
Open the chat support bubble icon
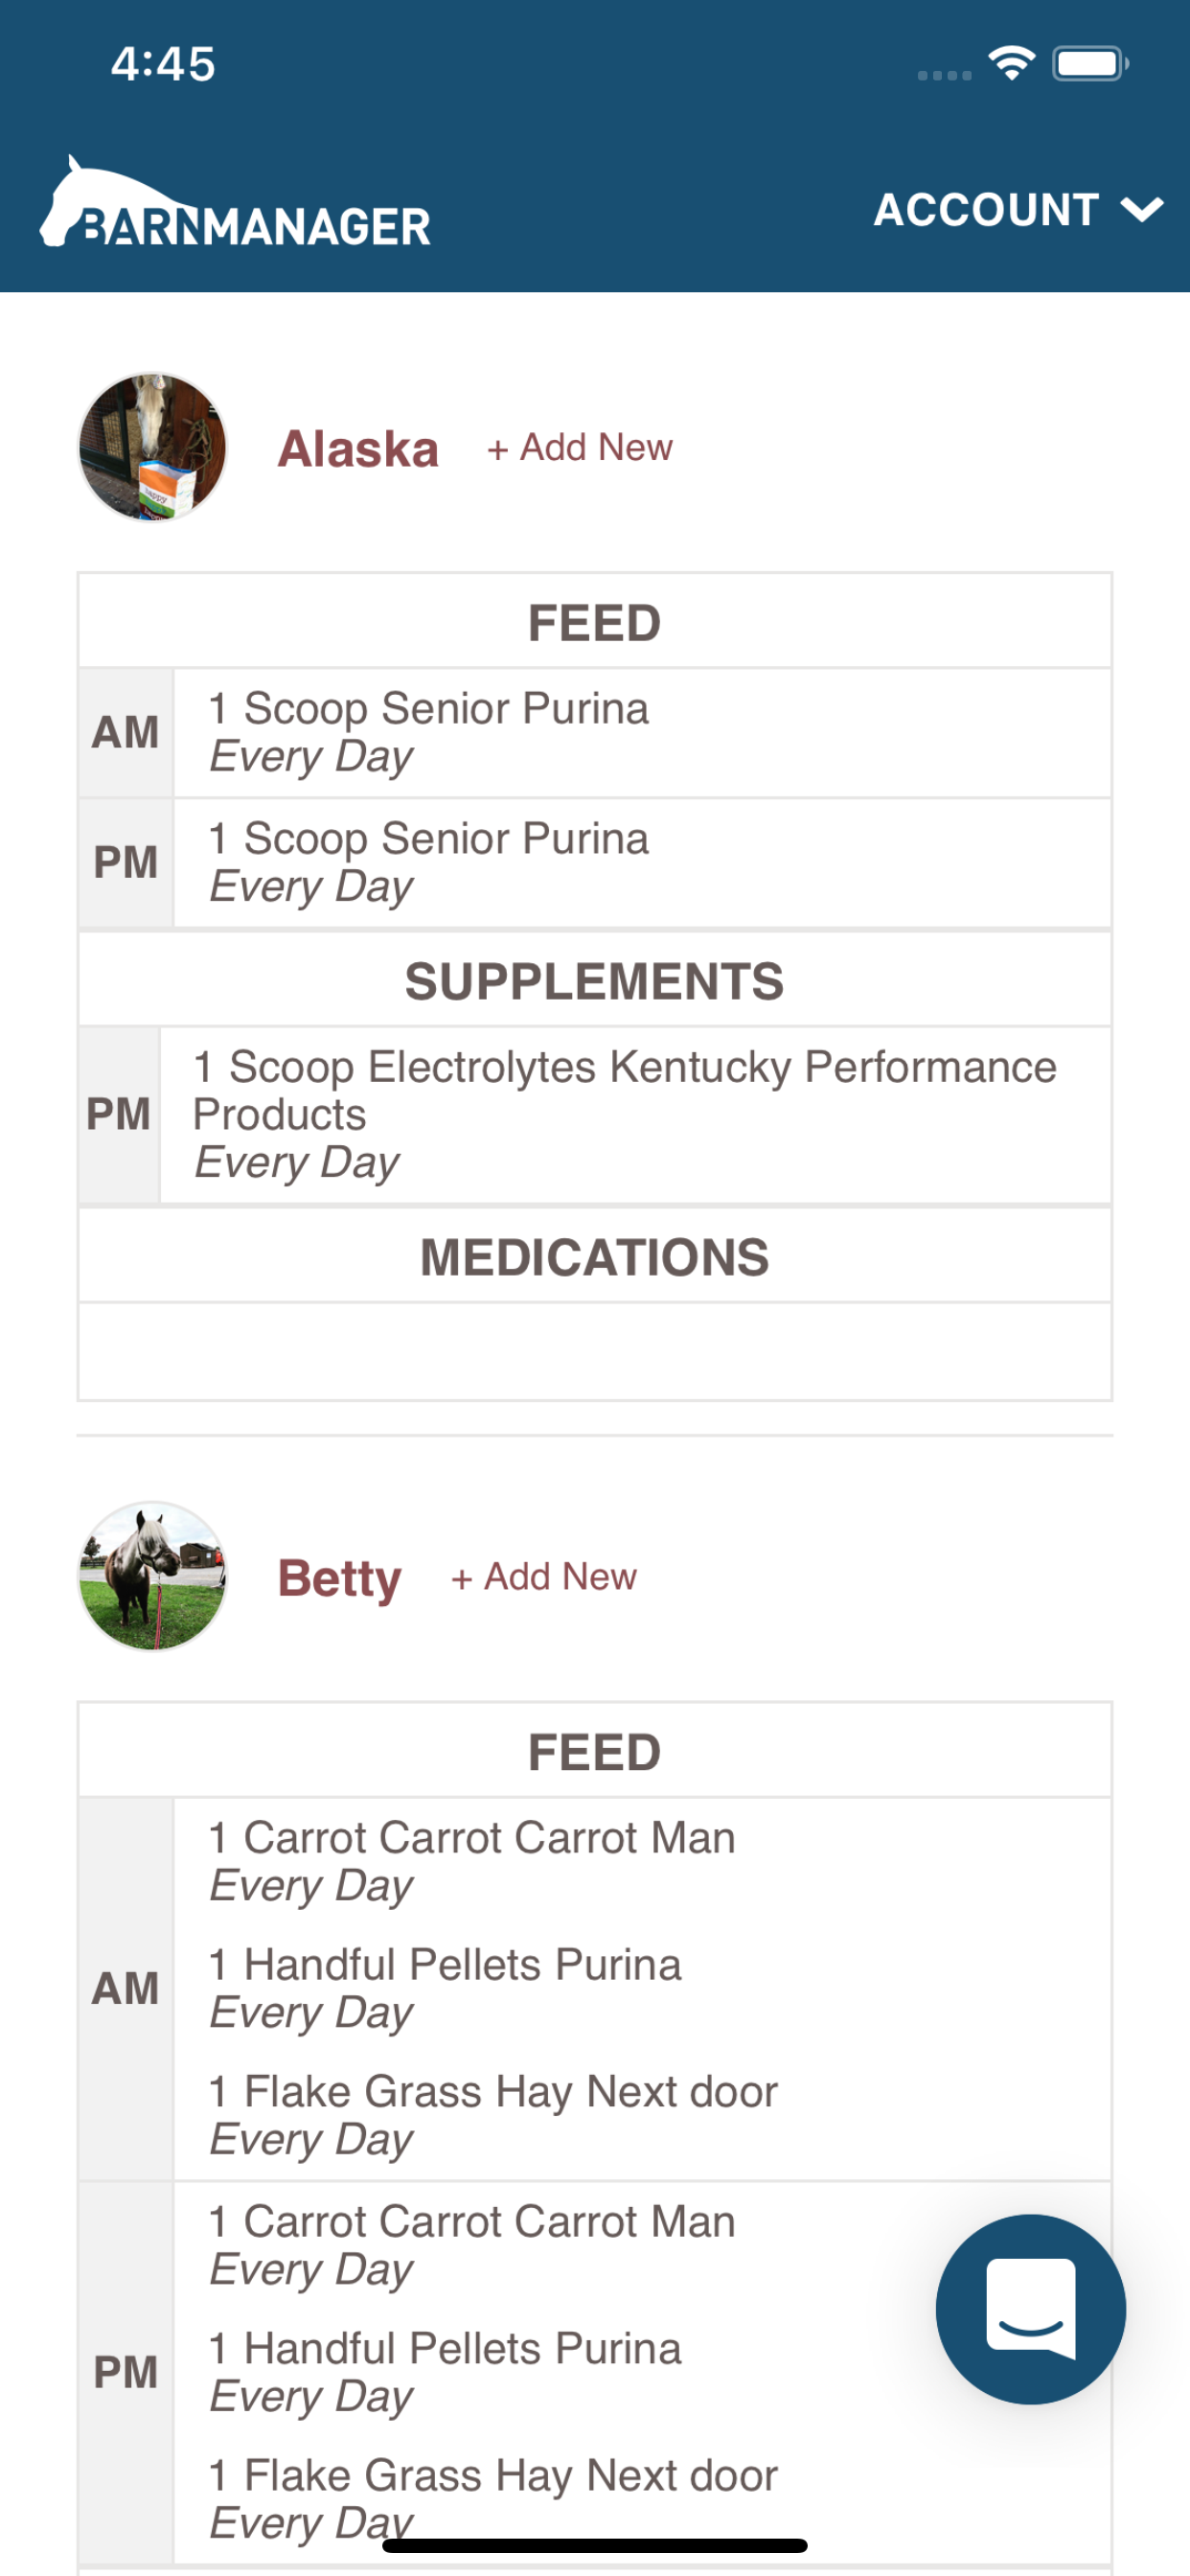click(1030, 2309)
